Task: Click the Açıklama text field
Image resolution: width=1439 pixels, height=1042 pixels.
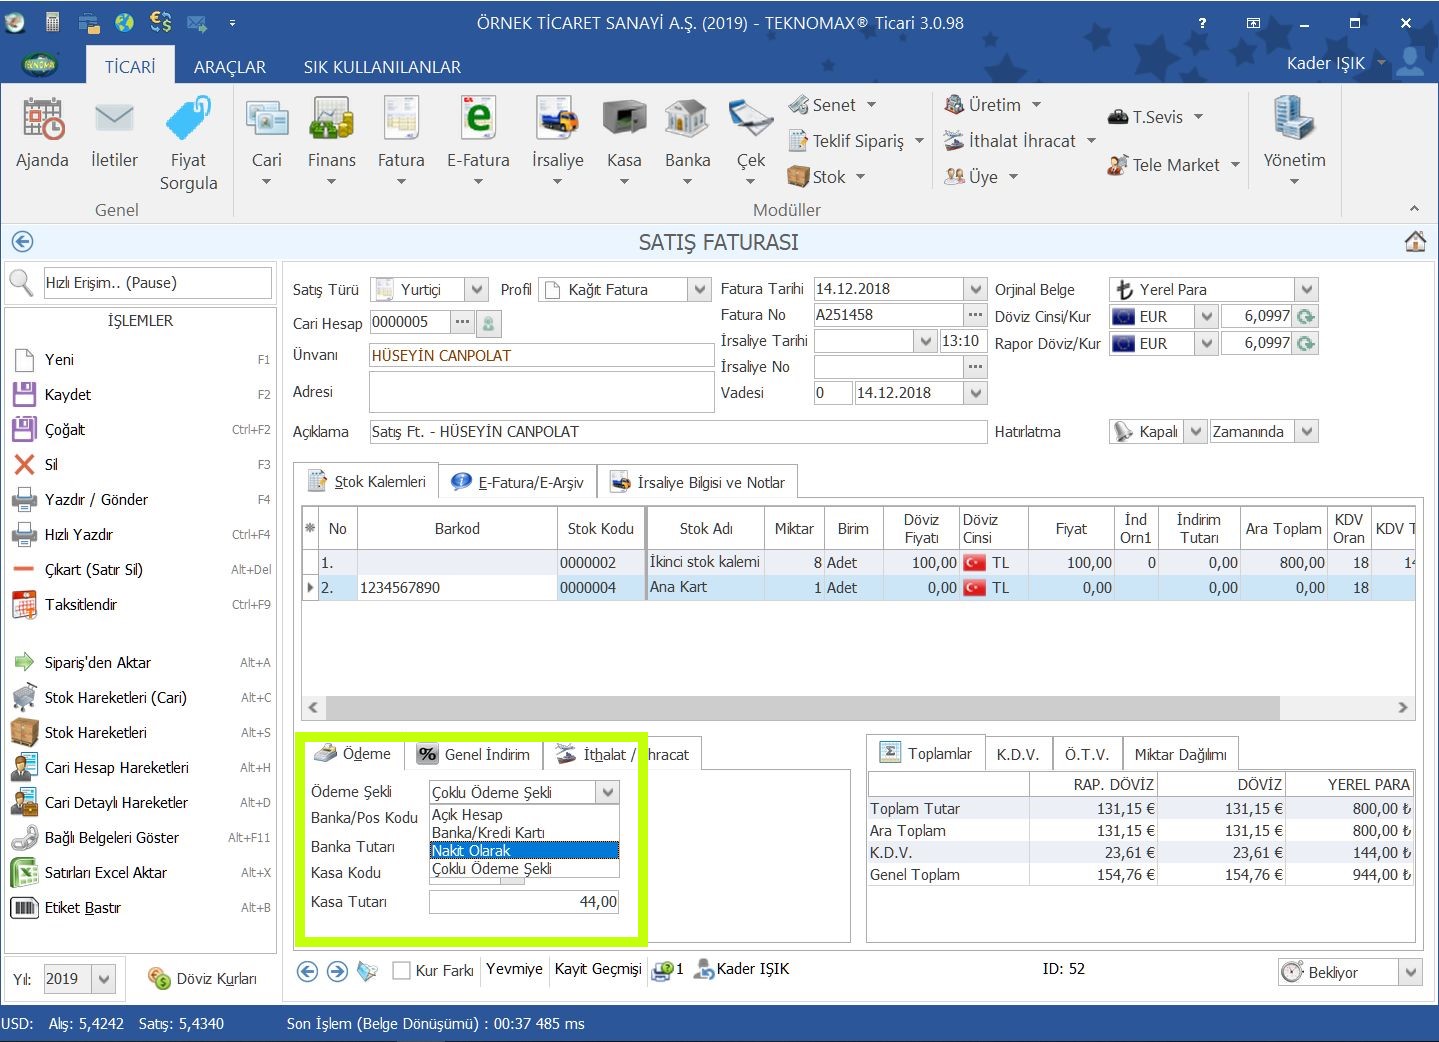Action: pyautogui.click(x=677, y=432)
